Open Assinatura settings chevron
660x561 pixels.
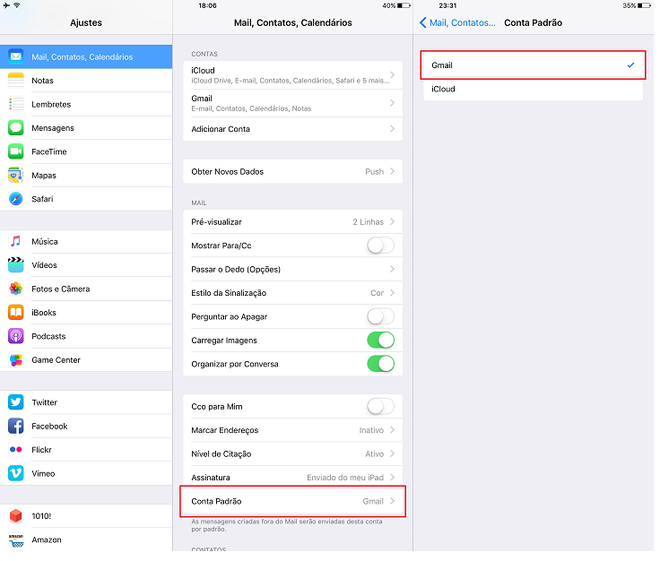tap(392, 477)
